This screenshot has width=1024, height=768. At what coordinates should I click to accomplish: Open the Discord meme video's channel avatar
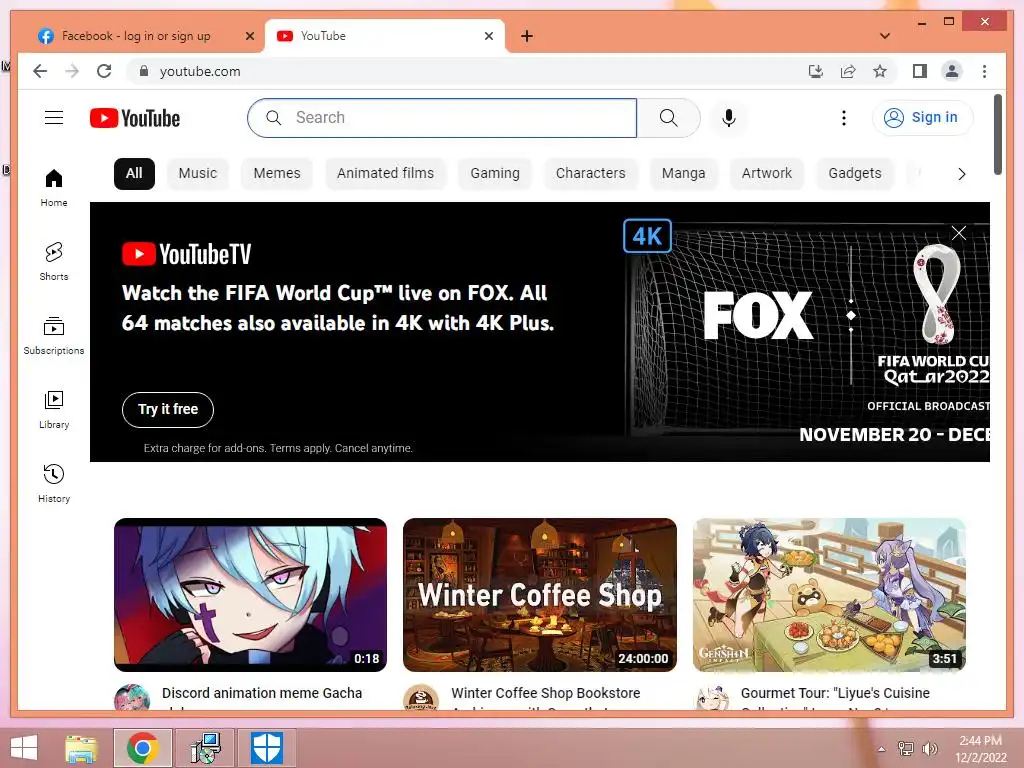[x=131, y=697]
